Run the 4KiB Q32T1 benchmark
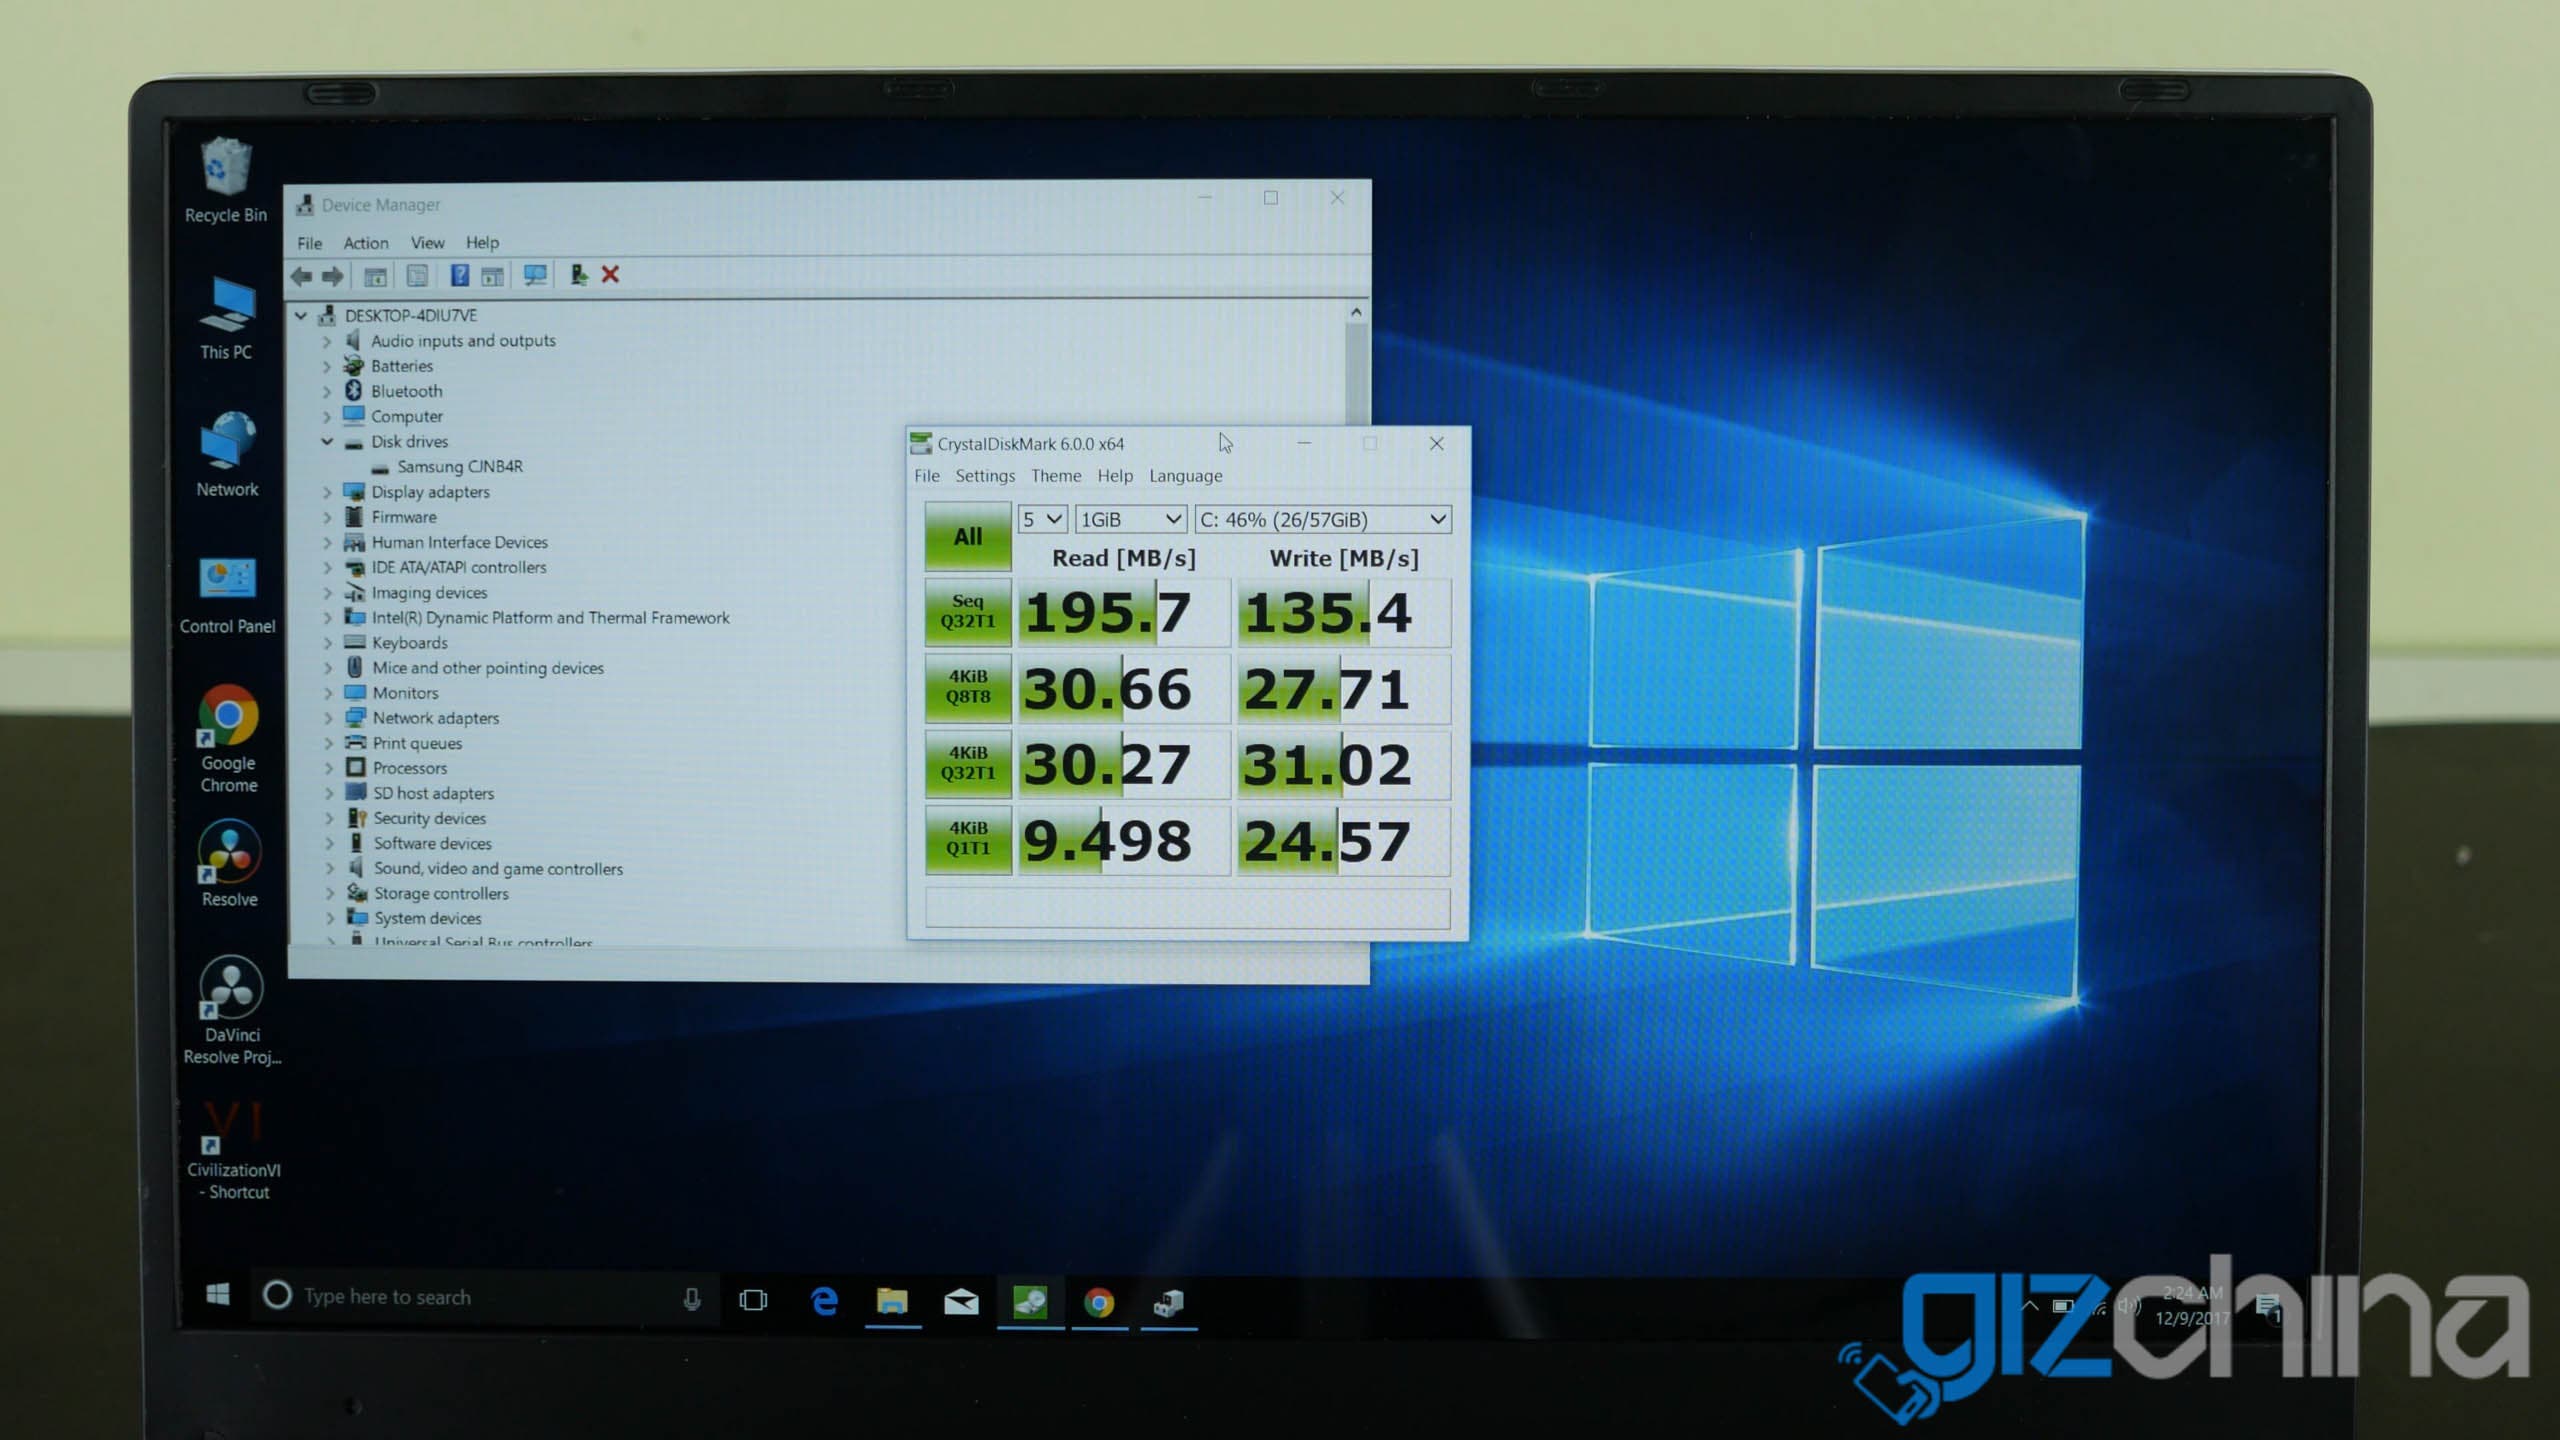This screenshot has height=1440, width=2560. click(x=967, y=763)
